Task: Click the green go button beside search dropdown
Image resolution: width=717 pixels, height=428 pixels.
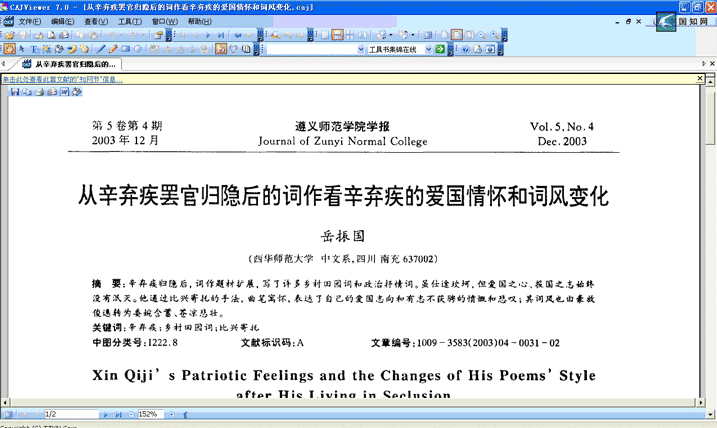Action: tap(440, 48)
